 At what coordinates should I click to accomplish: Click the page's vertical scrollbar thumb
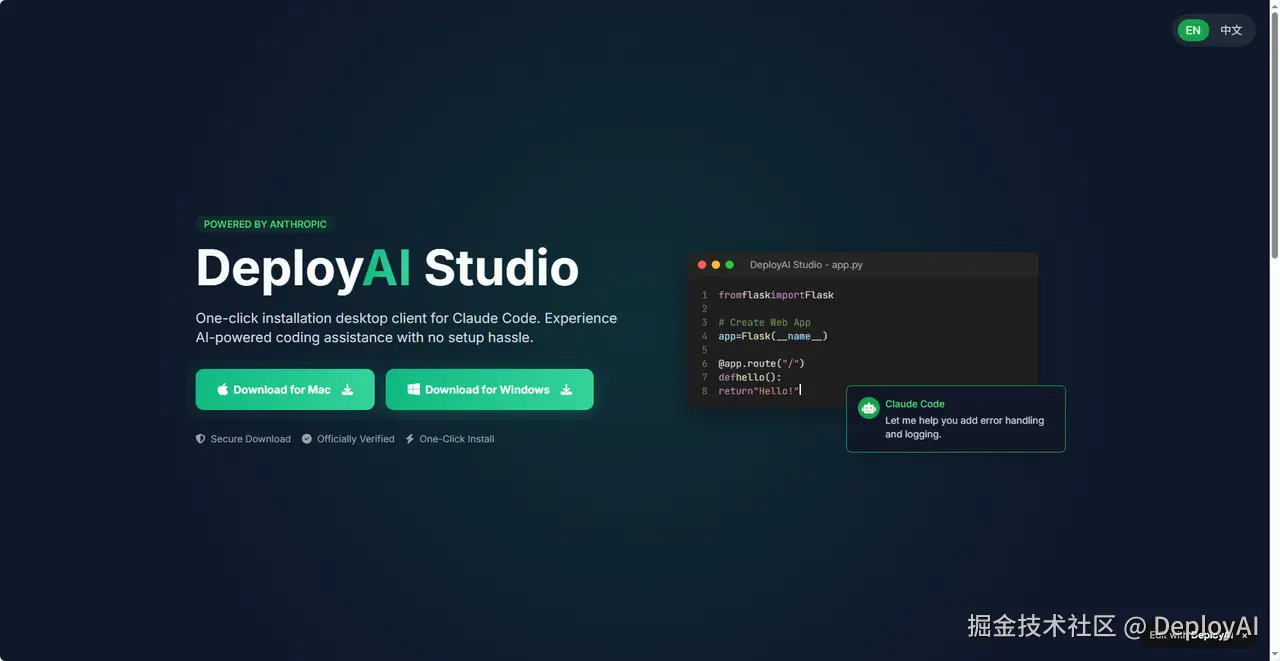(x=1273, y=135)
